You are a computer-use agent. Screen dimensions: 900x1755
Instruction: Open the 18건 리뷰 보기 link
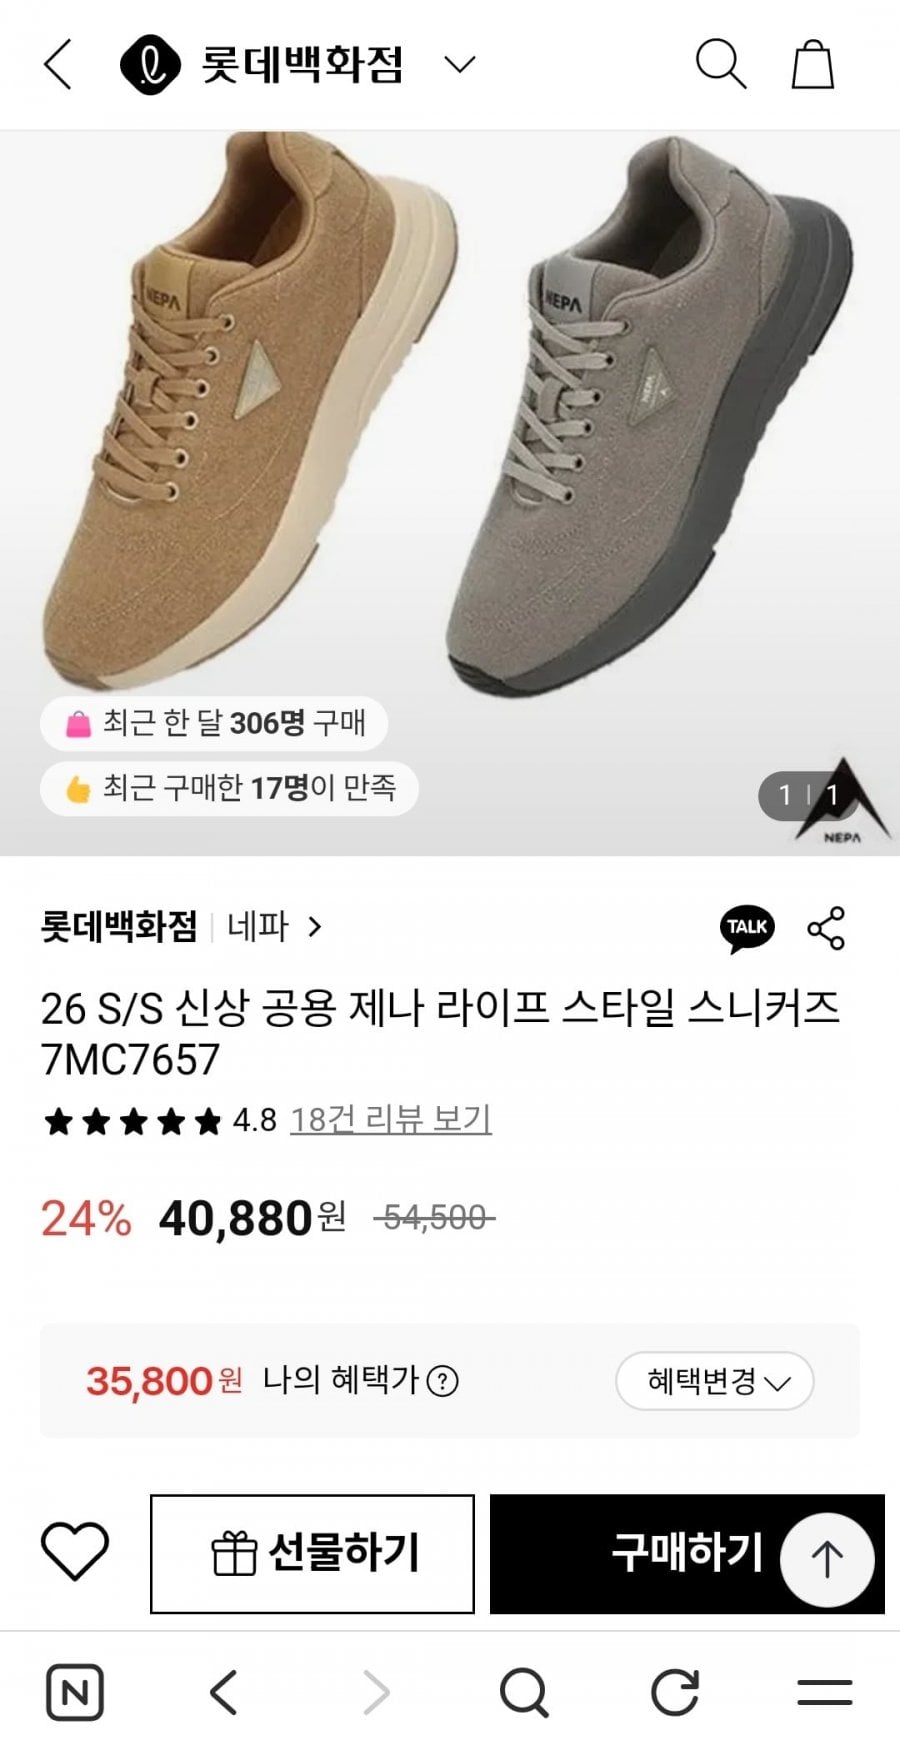[x=390, y=1119]
